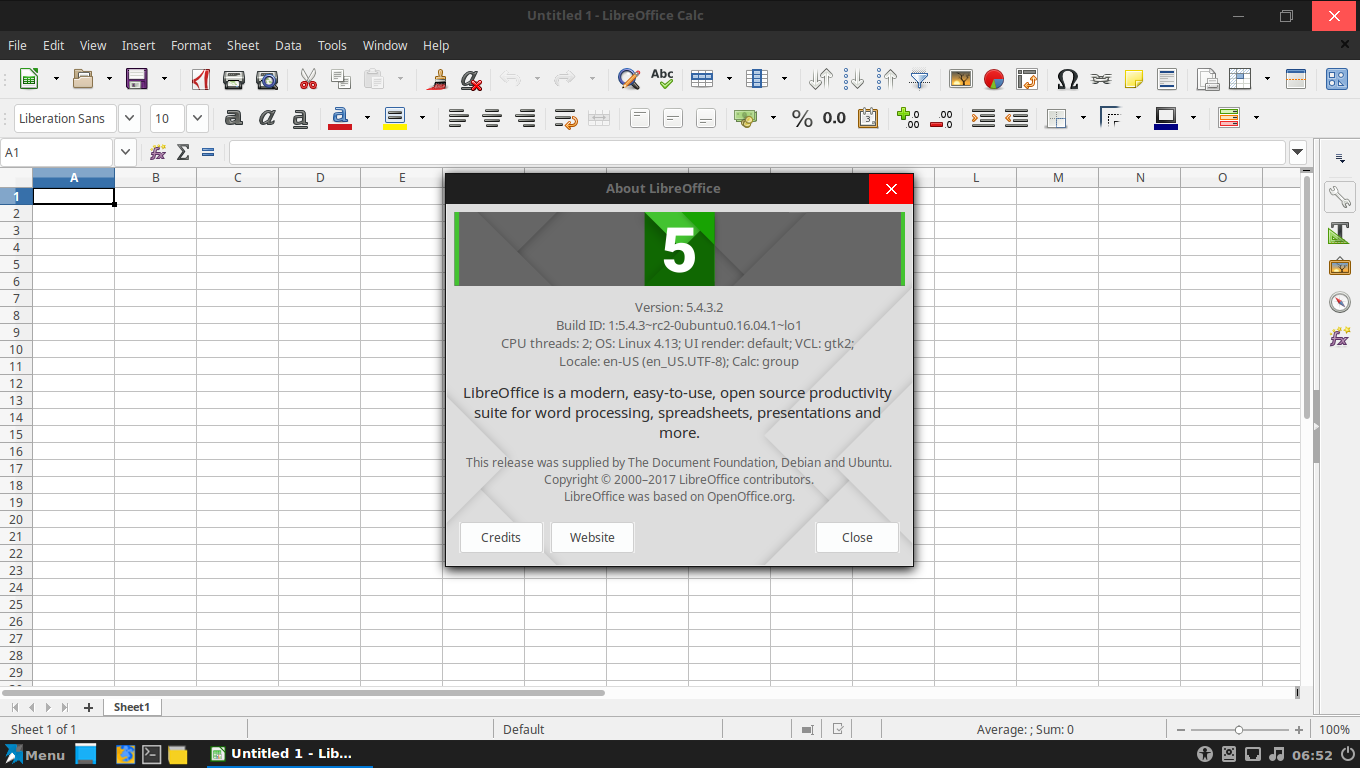Open New document dropdown arrow
Viewport: 1360px width, 768px height.
click(56, 79)
